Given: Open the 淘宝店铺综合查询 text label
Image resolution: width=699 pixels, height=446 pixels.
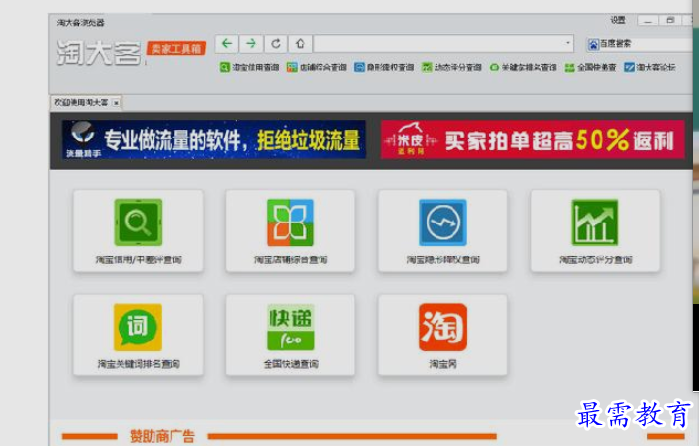Looking at the screenshot, I should (291, 260).
